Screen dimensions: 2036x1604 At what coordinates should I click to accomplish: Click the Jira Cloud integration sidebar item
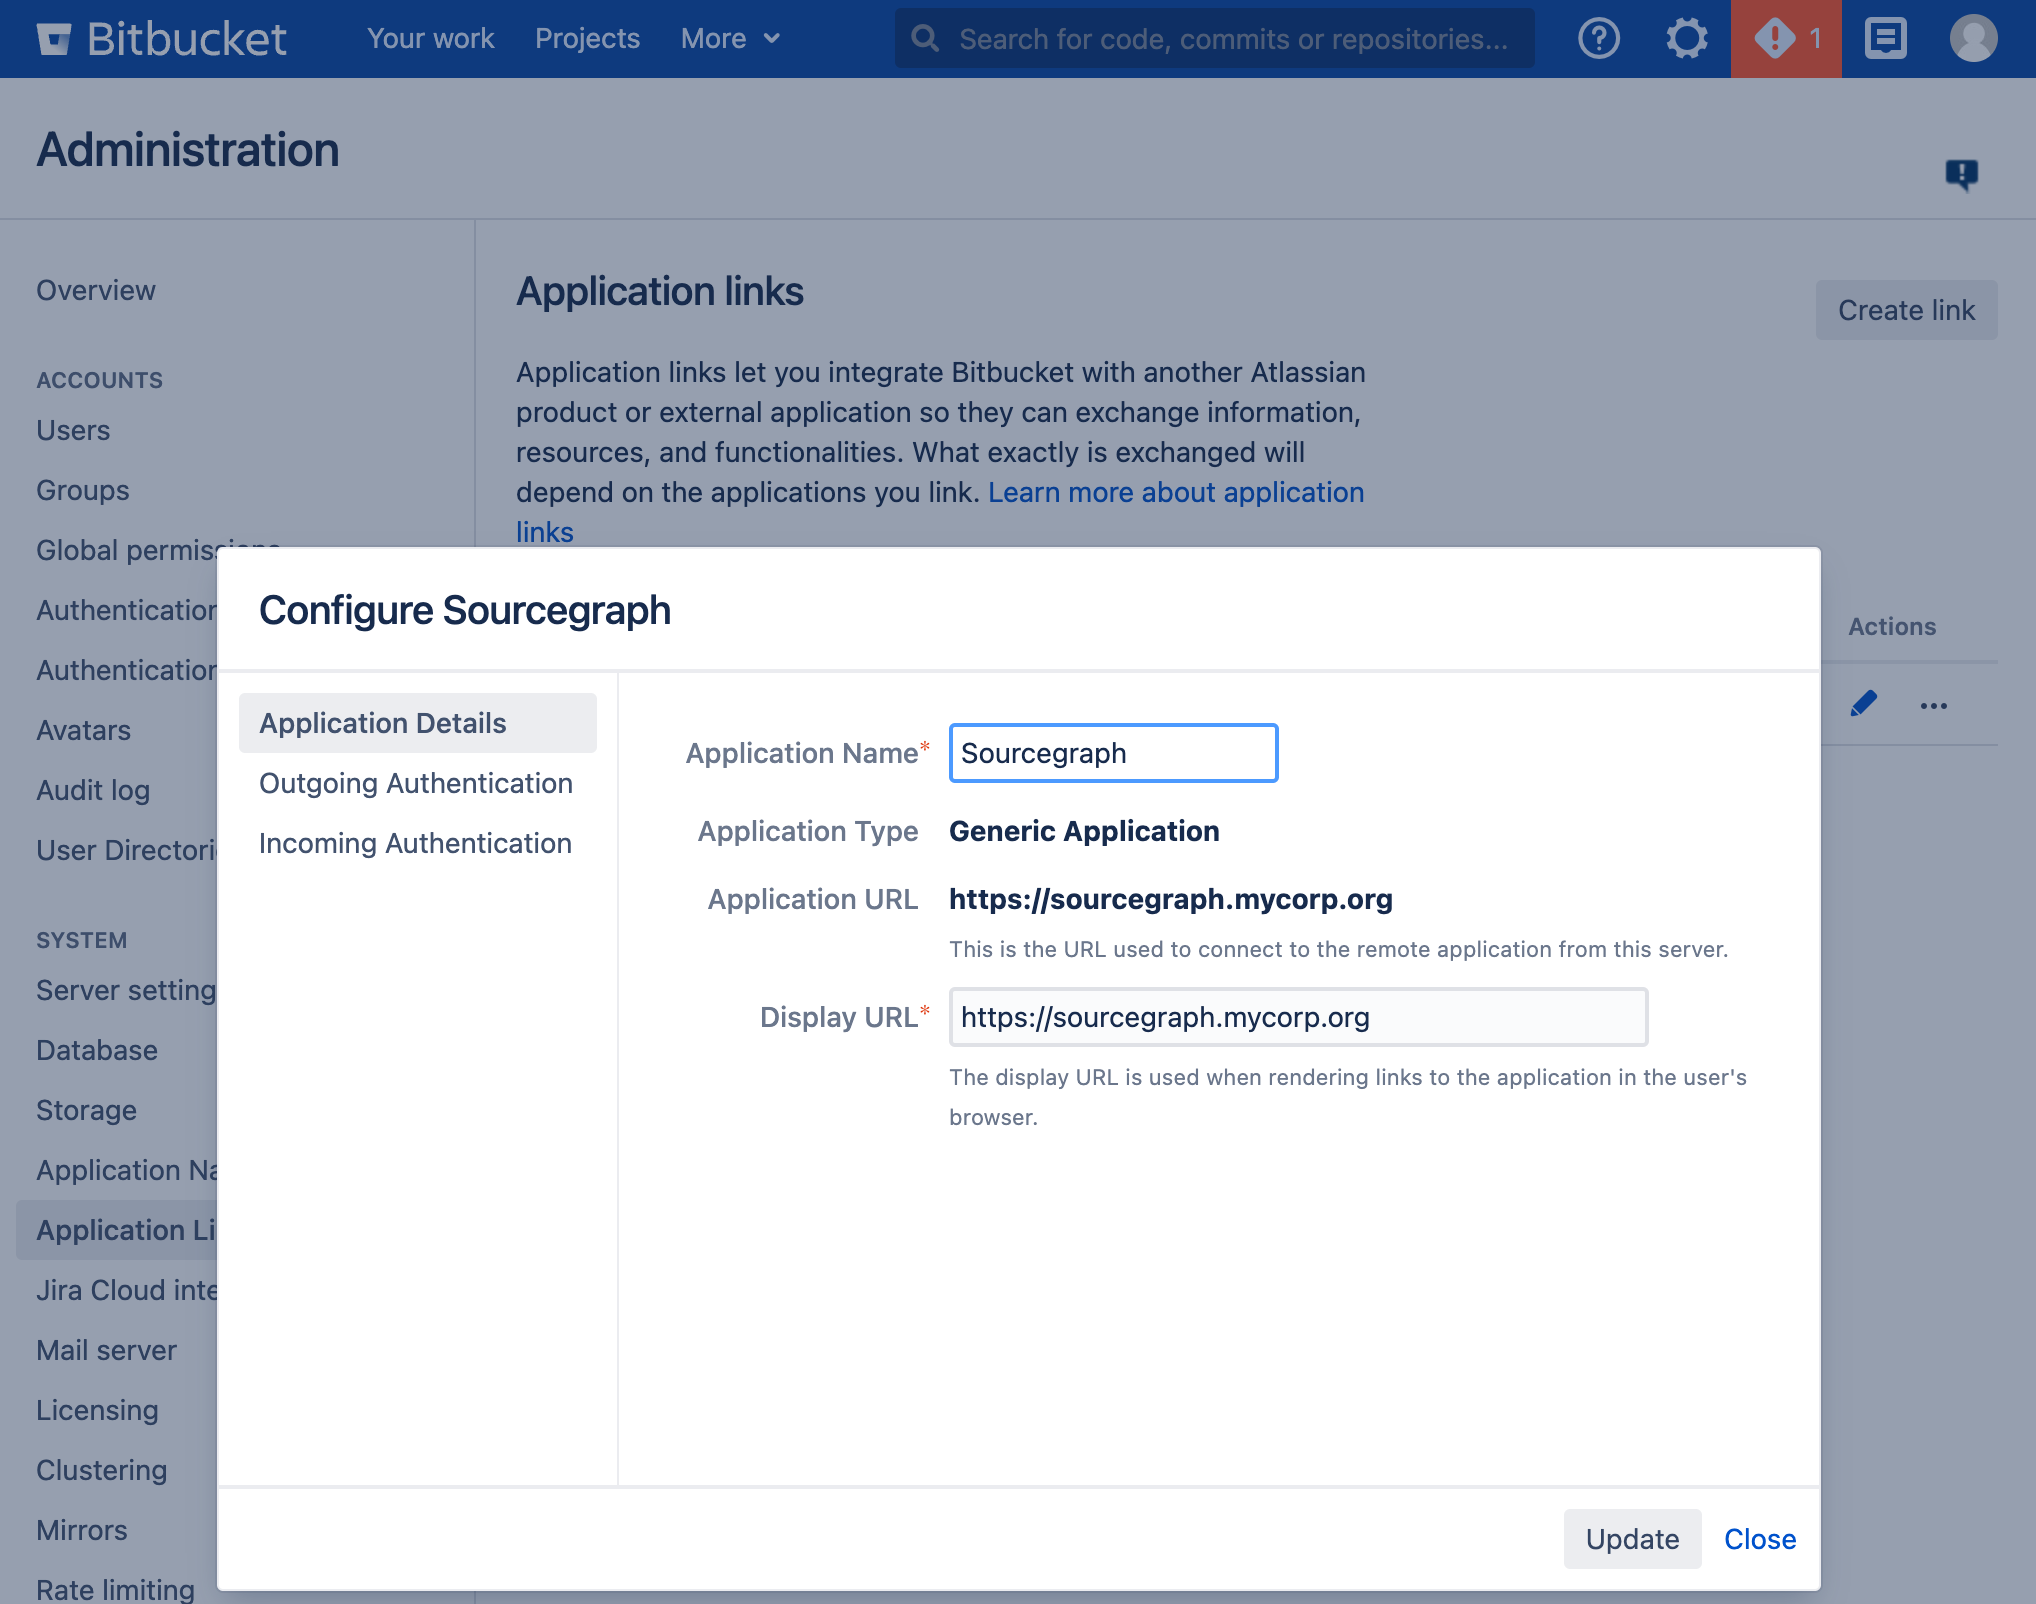click(x=124, y=1288)
